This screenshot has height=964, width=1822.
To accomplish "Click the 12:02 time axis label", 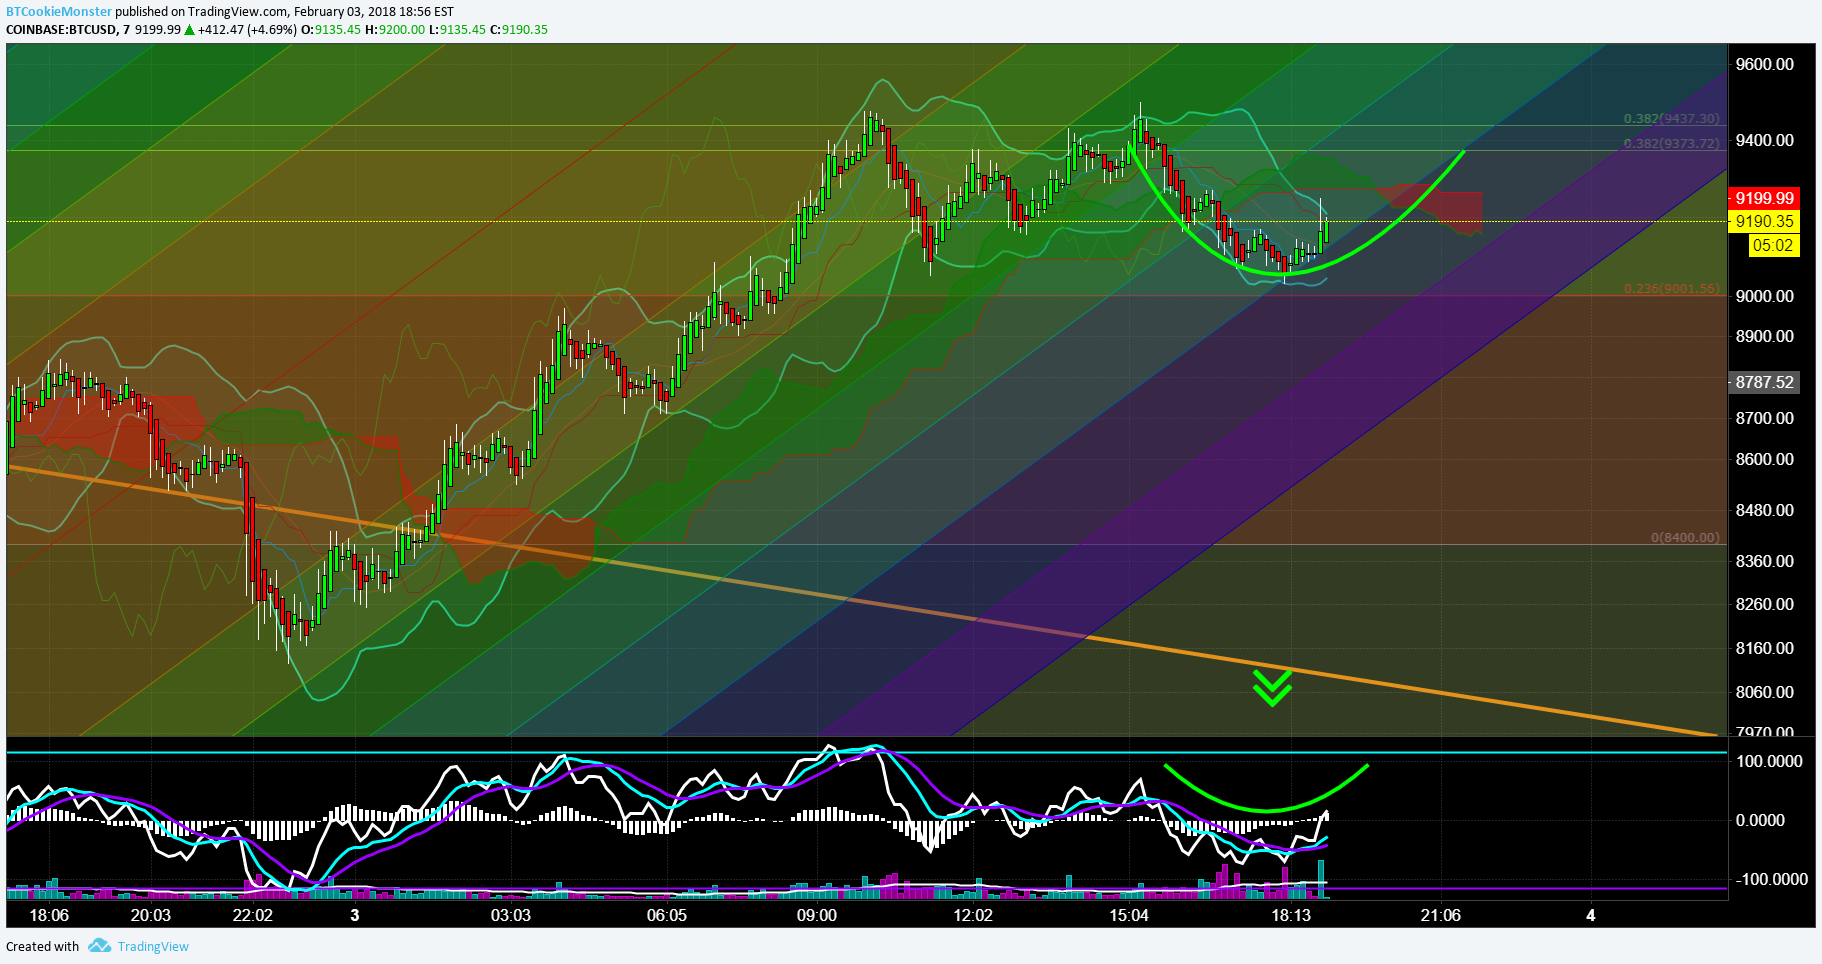I will (973, 915).
